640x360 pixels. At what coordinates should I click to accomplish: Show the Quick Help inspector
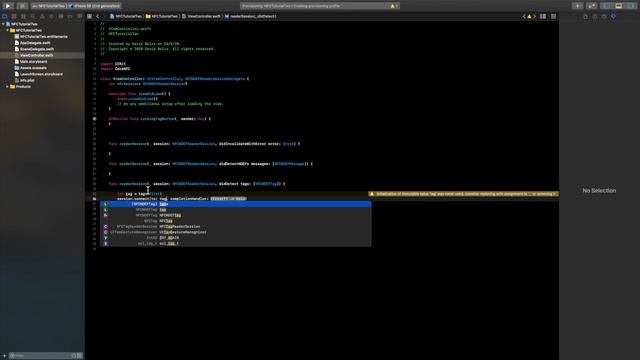(604, 17)
